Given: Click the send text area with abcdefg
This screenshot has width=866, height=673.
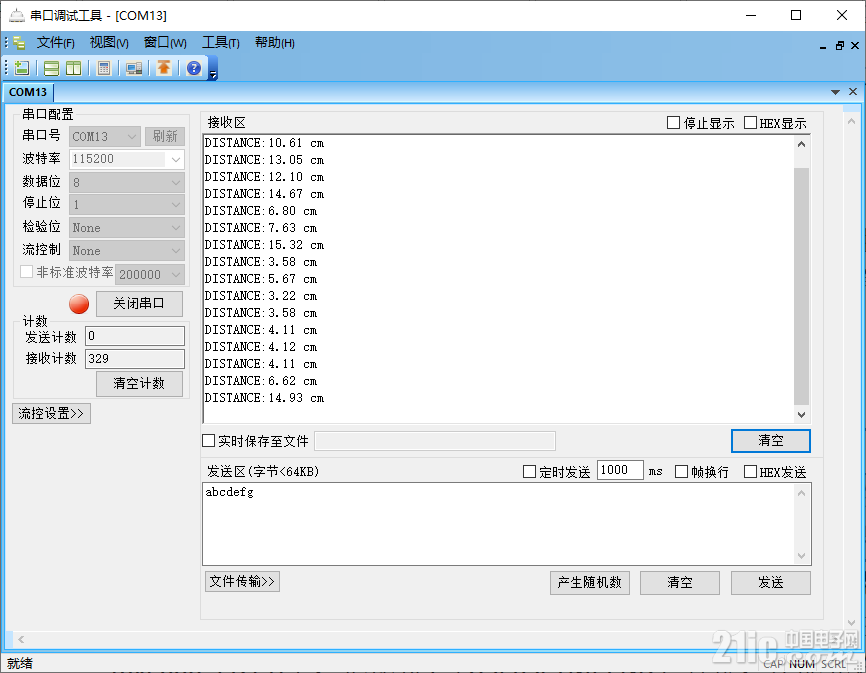Looking at the screenshot, I should click(x=499, y=524).
